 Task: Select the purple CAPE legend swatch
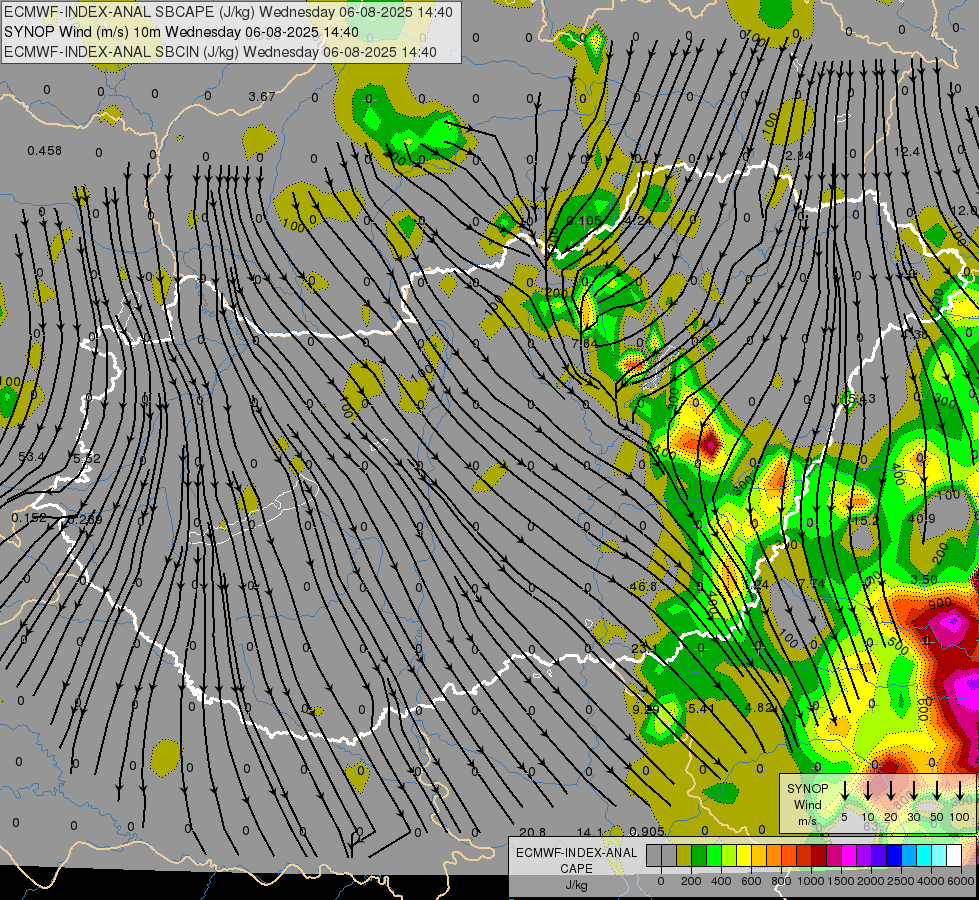(864, 856)
